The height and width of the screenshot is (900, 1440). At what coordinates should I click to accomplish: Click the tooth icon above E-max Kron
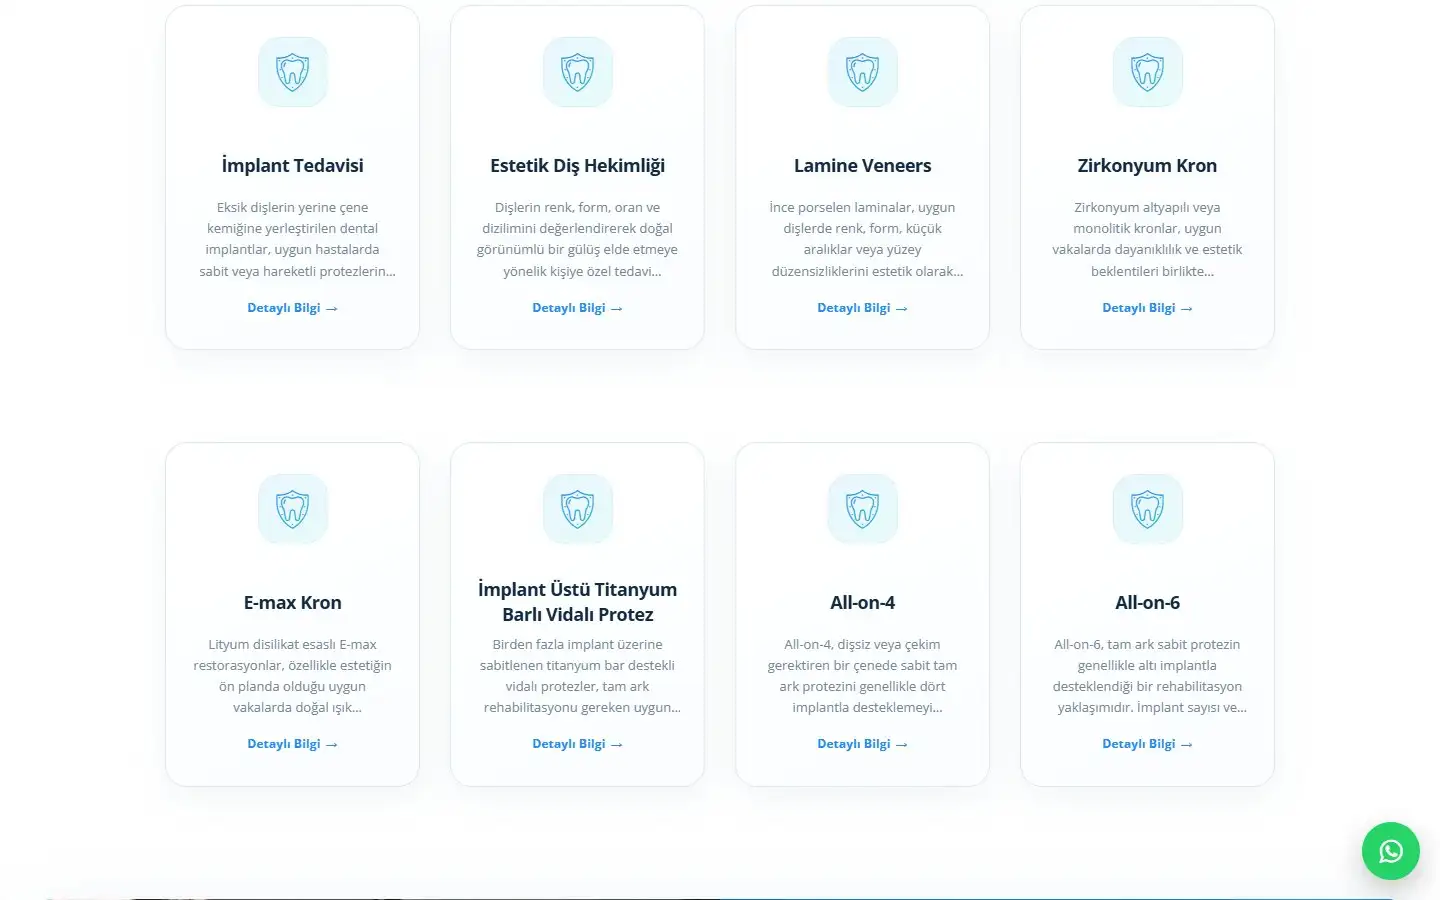pyautogui.click(x=293, y=509)
